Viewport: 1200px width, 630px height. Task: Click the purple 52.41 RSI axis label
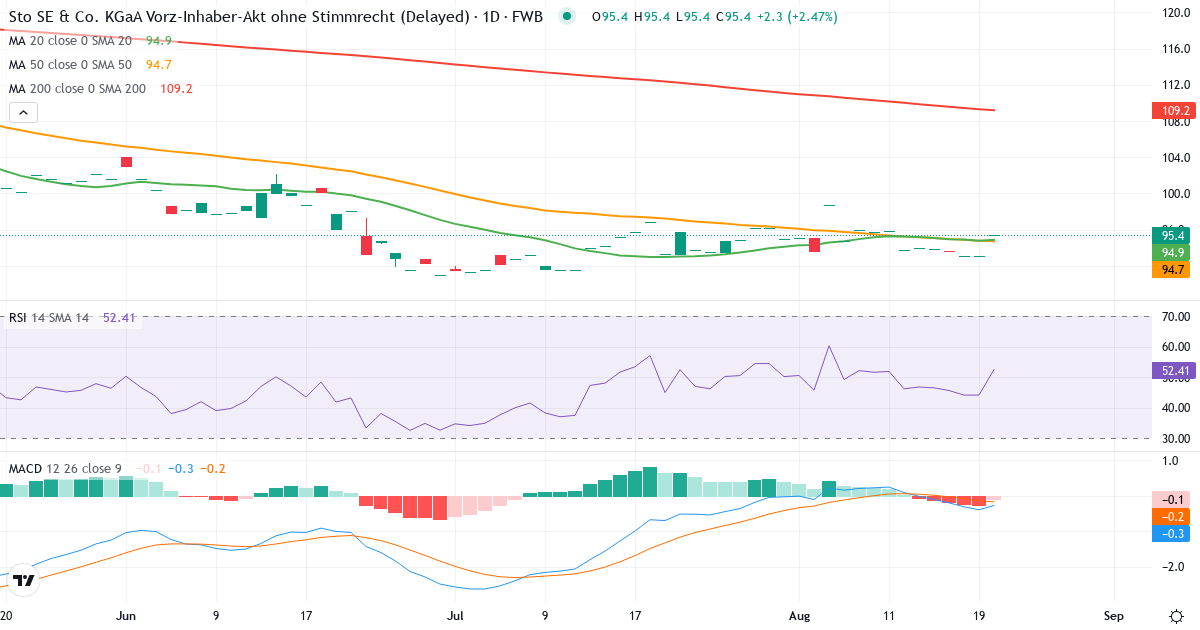point(1174,371)
